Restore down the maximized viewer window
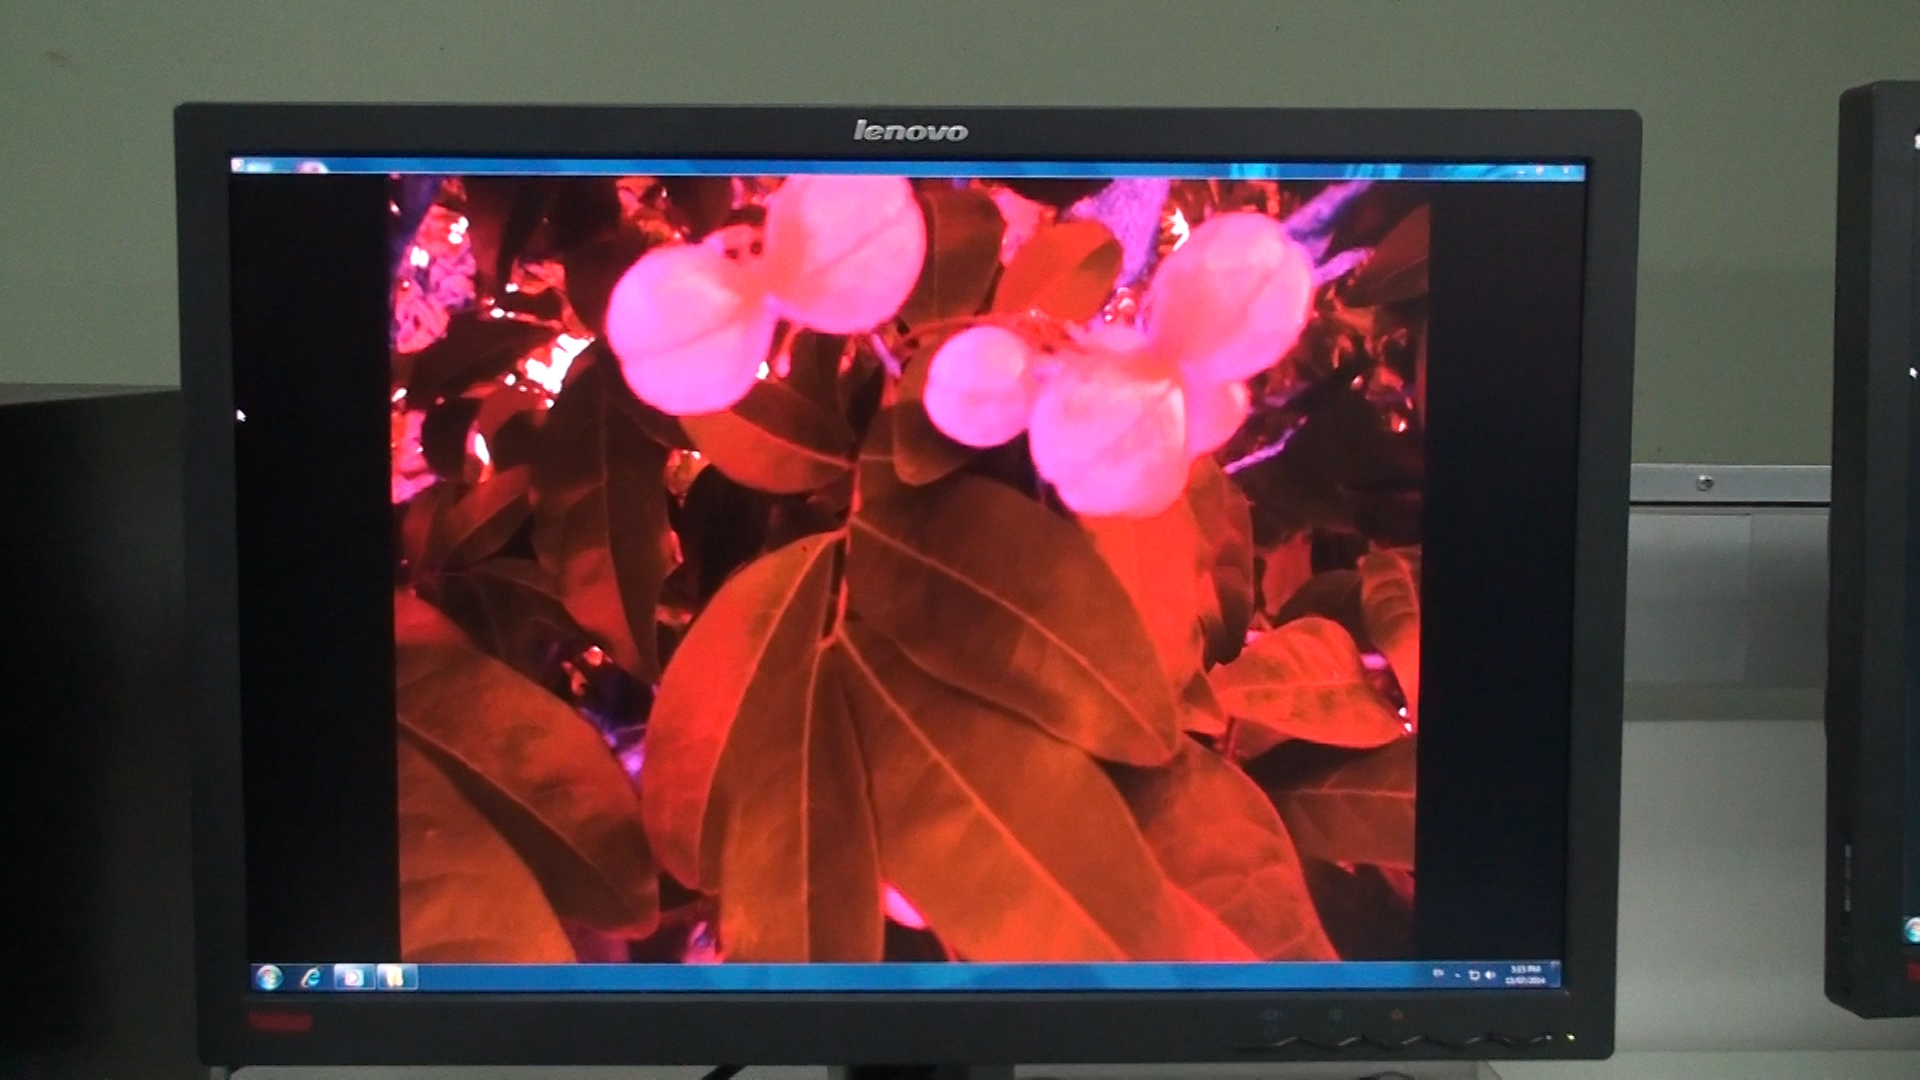This screenshot has height=1080, width=1920. coord(1541,171)
